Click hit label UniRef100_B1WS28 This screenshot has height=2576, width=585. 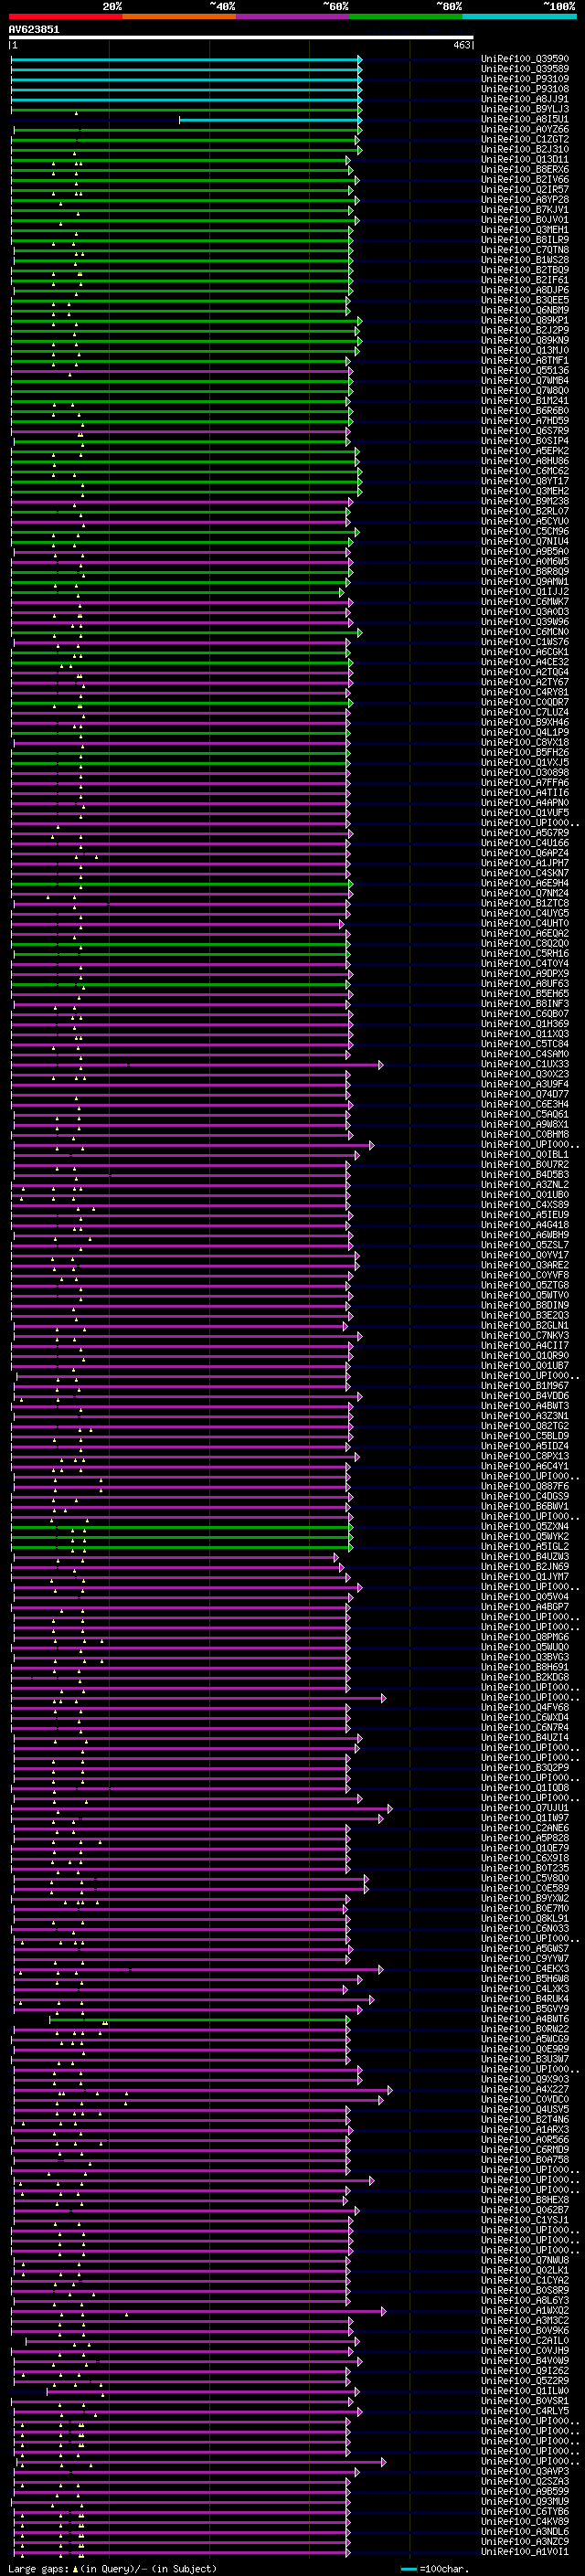tap(525, 259)
